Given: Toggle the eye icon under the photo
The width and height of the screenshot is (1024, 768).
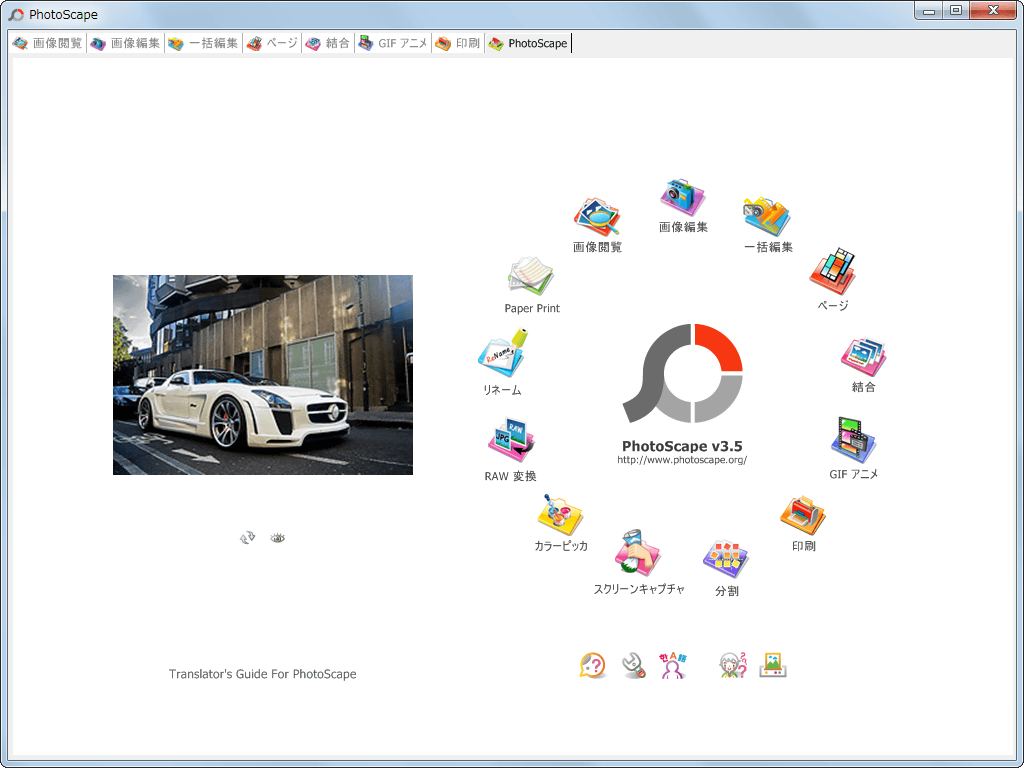Looking at the screenshot, I should click(278, 538).
